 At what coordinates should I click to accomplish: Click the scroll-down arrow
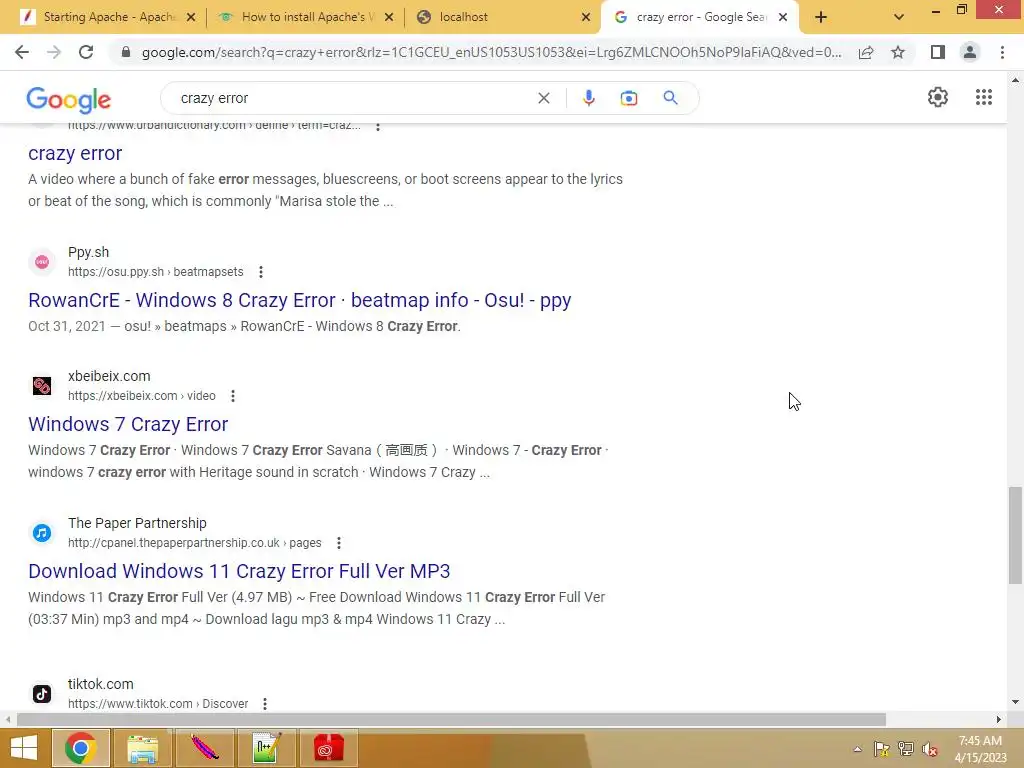1015,703
